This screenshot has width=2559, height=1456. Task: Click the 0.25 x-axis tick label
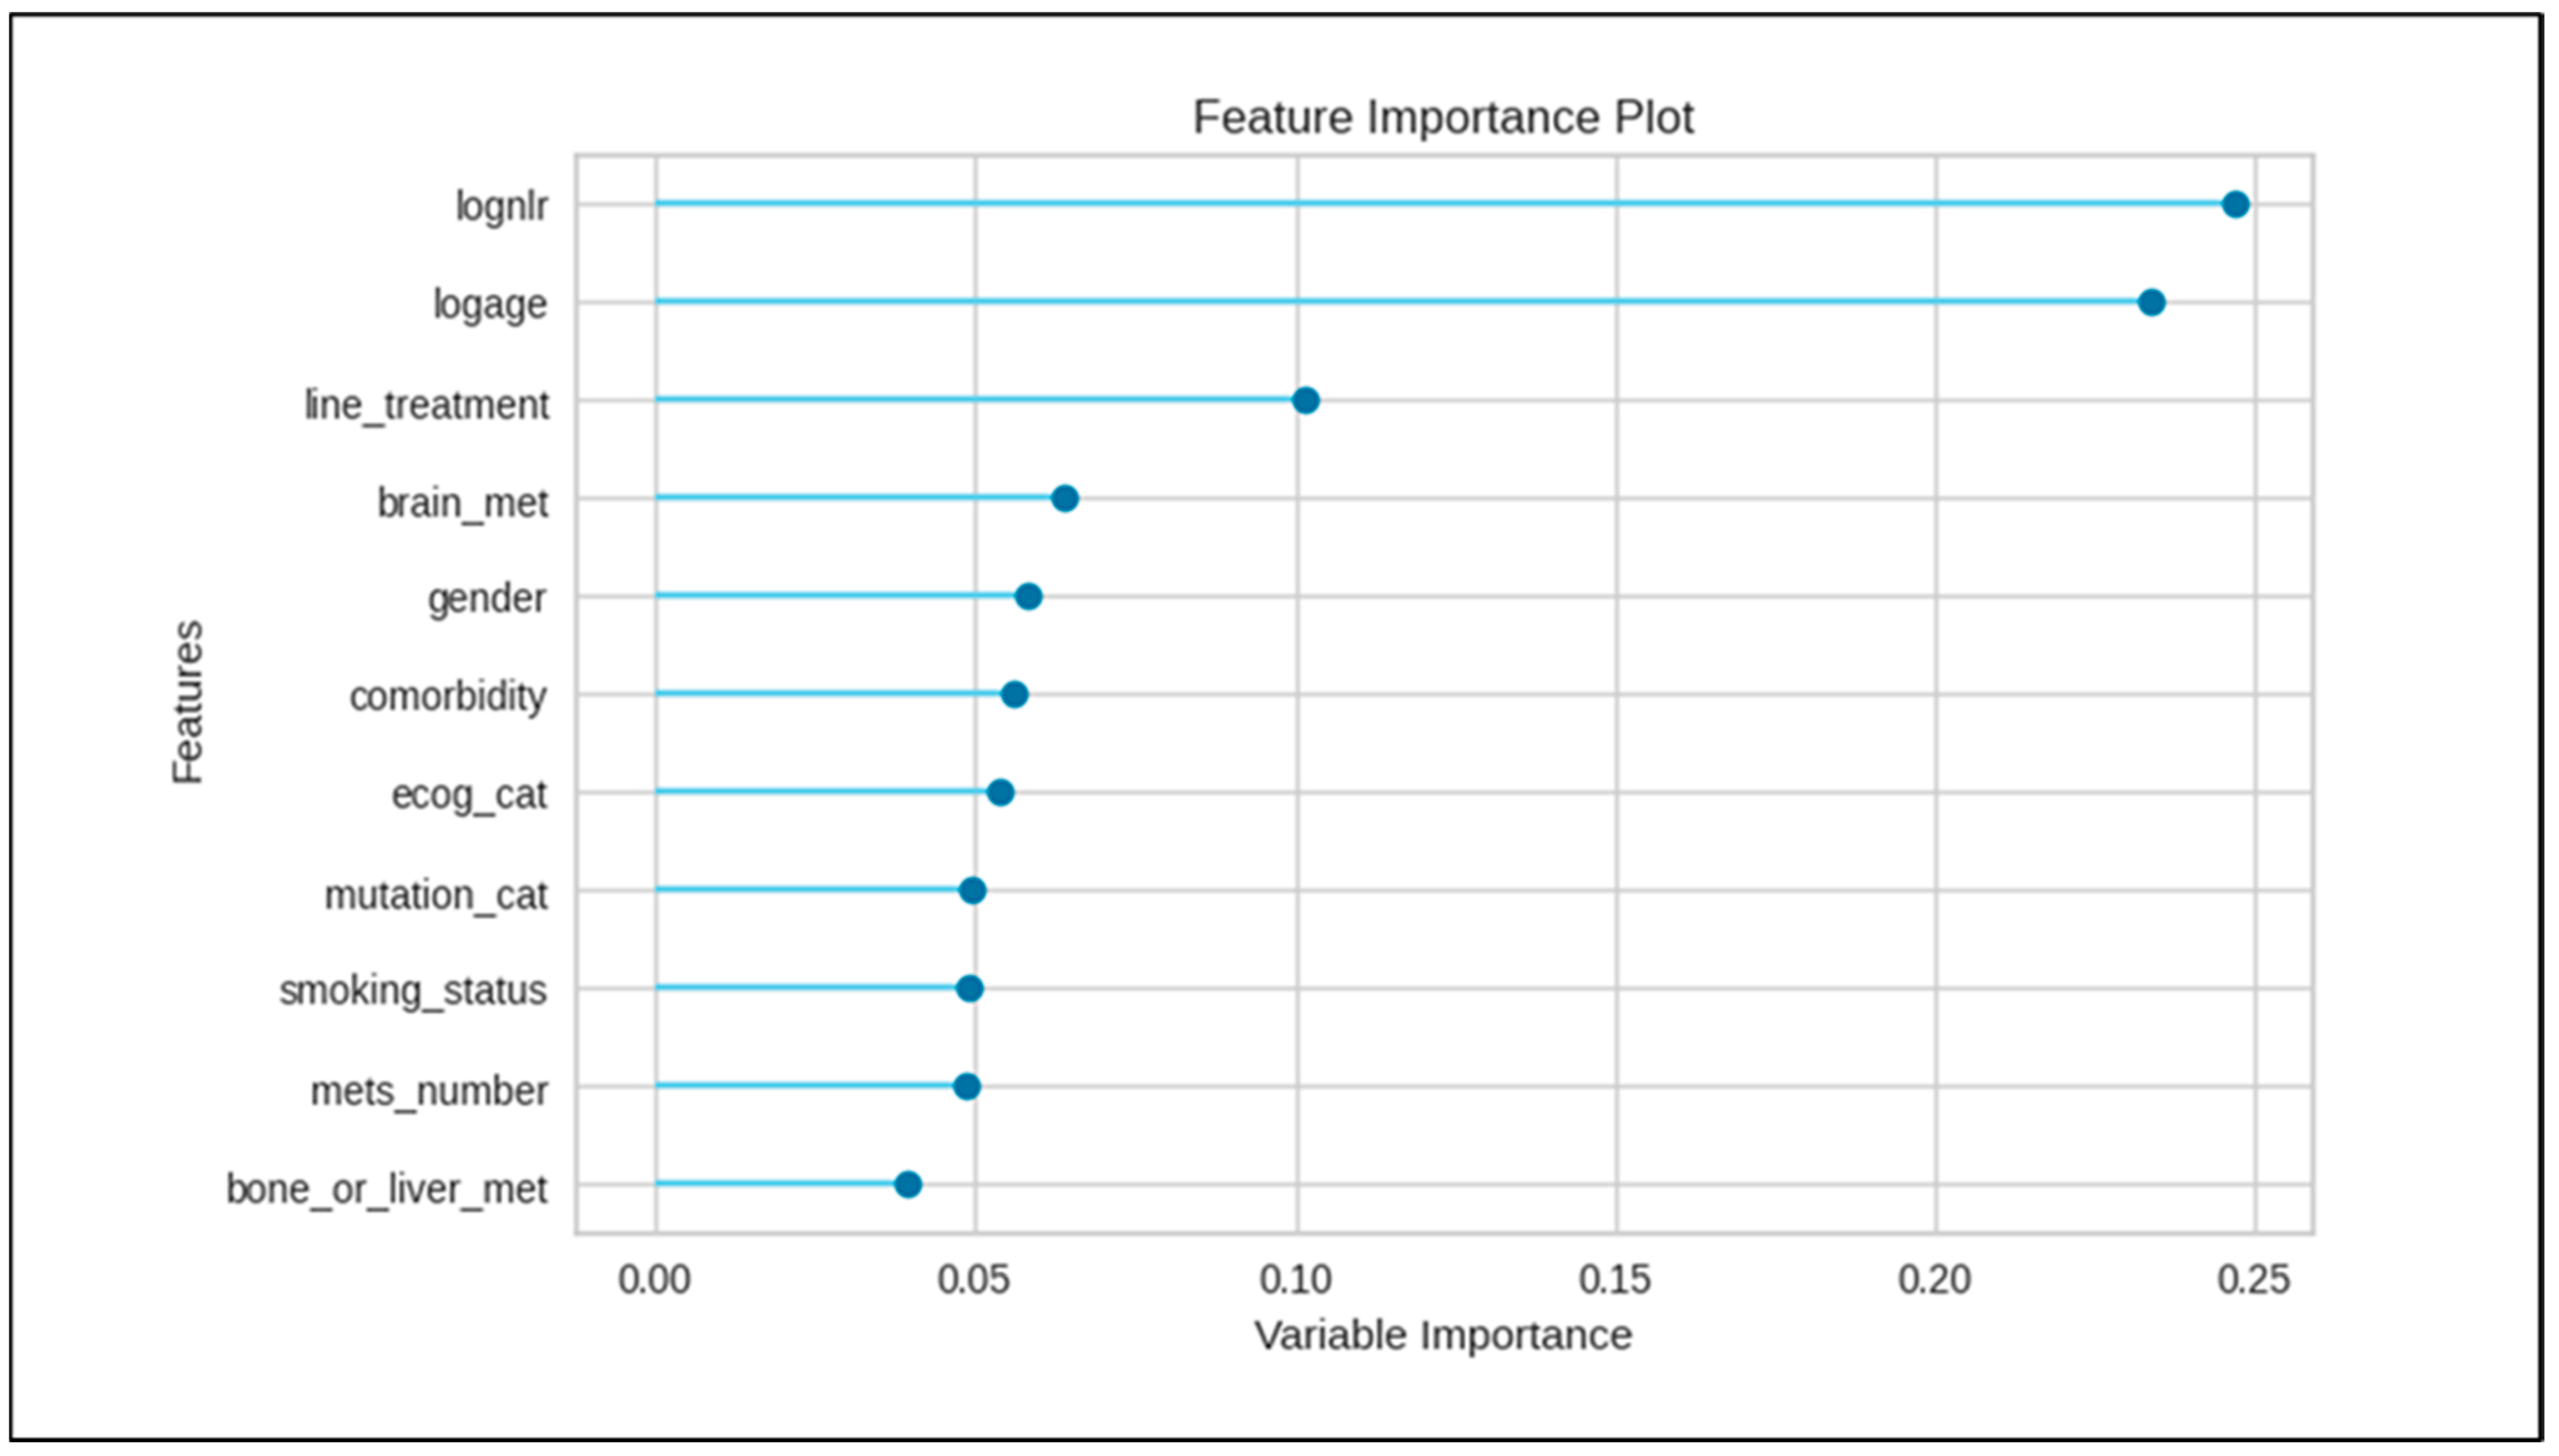(2253, 1280)
